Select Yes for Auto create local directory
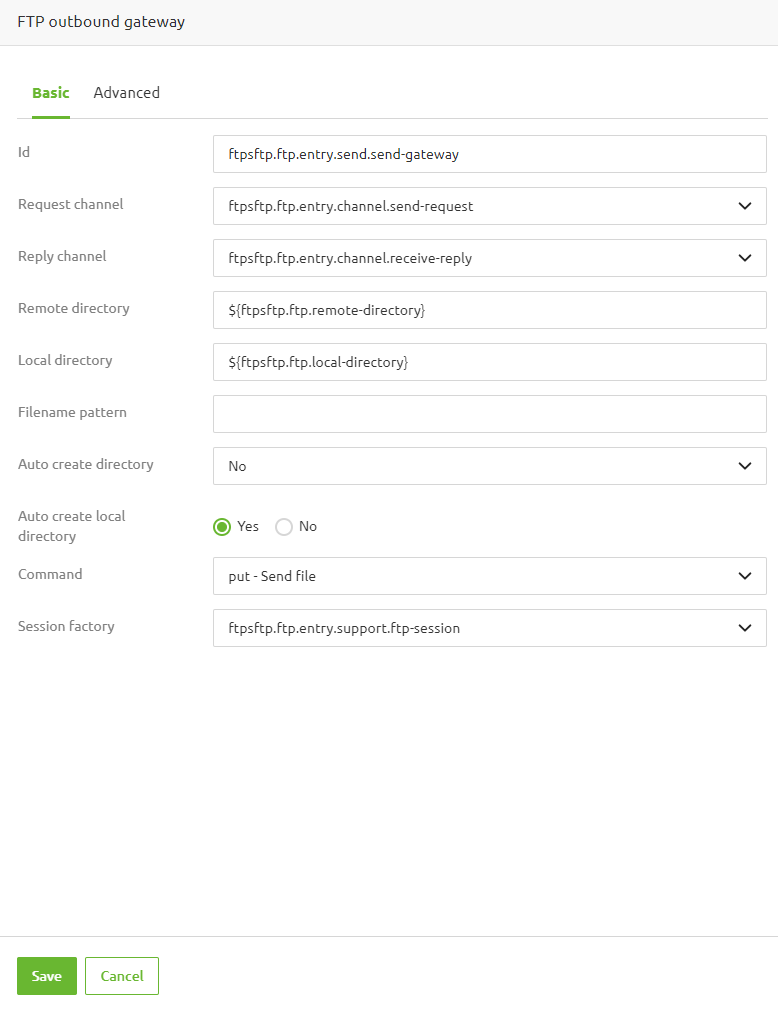 (x=222, y=527)
